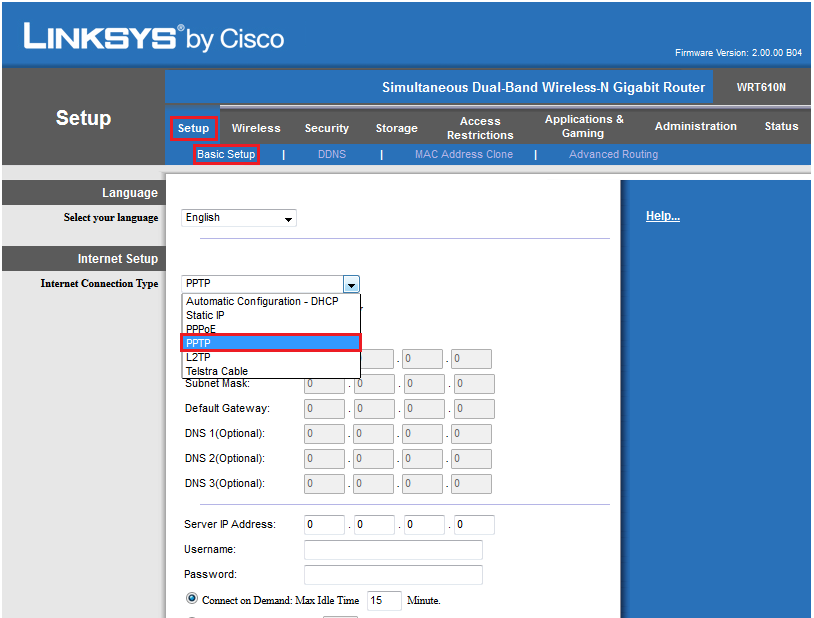Select PPTP in the connection type list
This screenshot has width=814, height=618.
click(270, 343)
